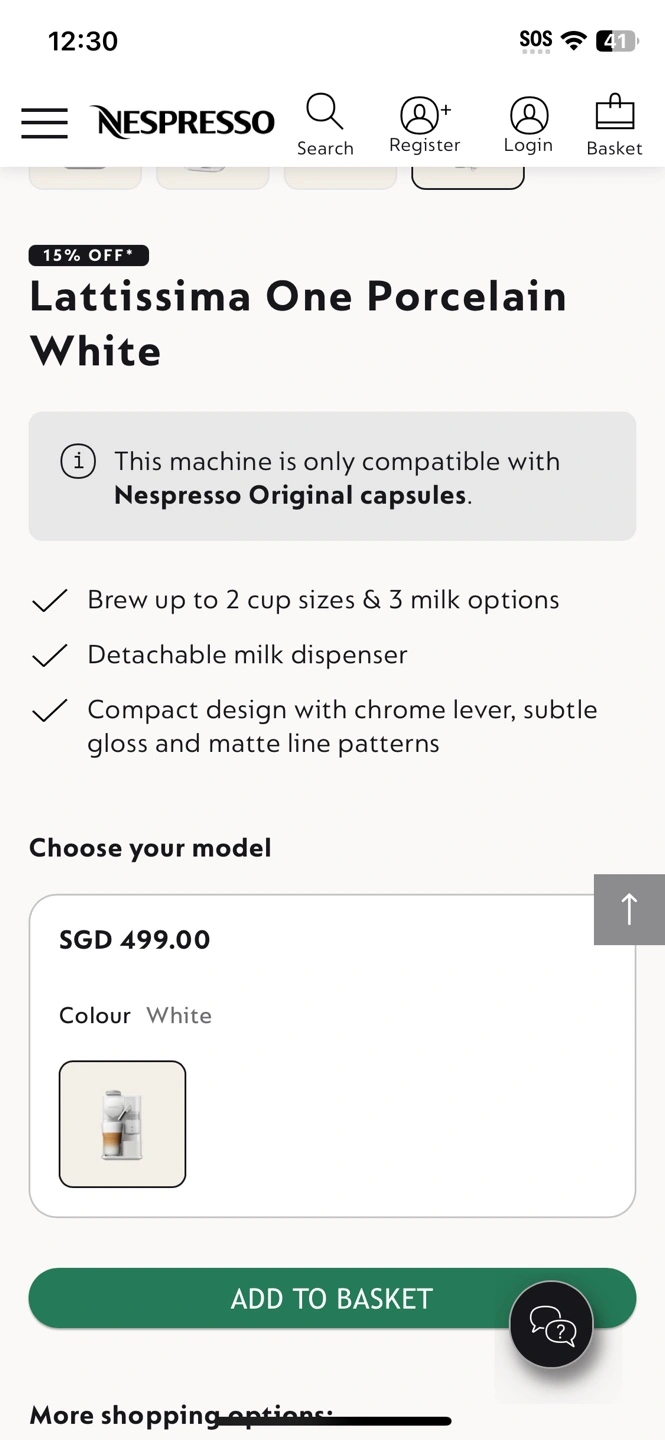Viewport: 665px width, 1440px height.
Task: Tap the Nespresso logo
Action: tap(183, 122)
